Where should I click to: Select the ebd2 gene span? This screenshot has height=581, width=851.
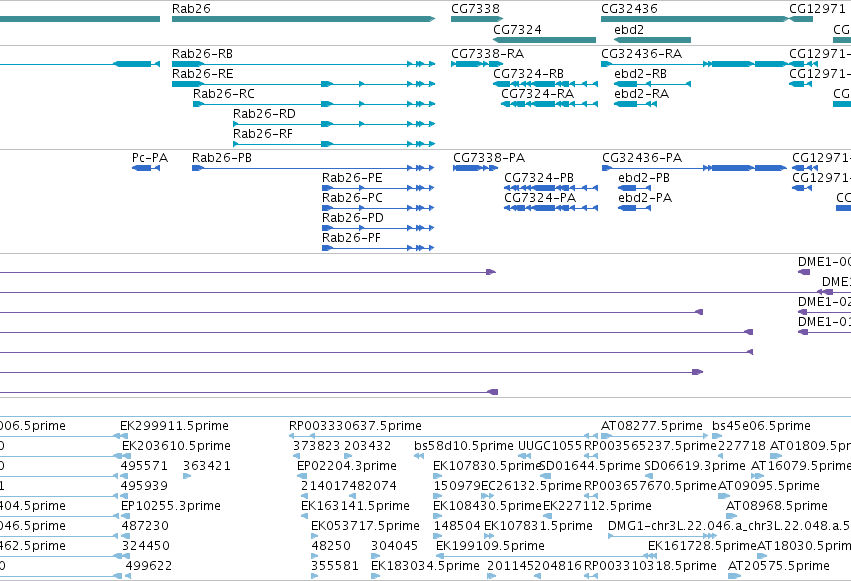click(652, 40)
